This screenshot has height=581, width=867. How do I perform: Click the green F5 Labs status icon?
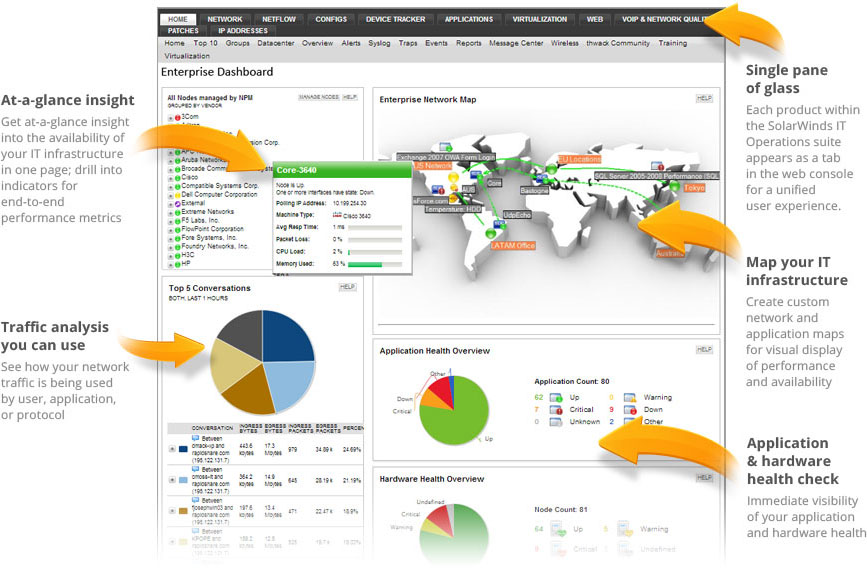177,221
